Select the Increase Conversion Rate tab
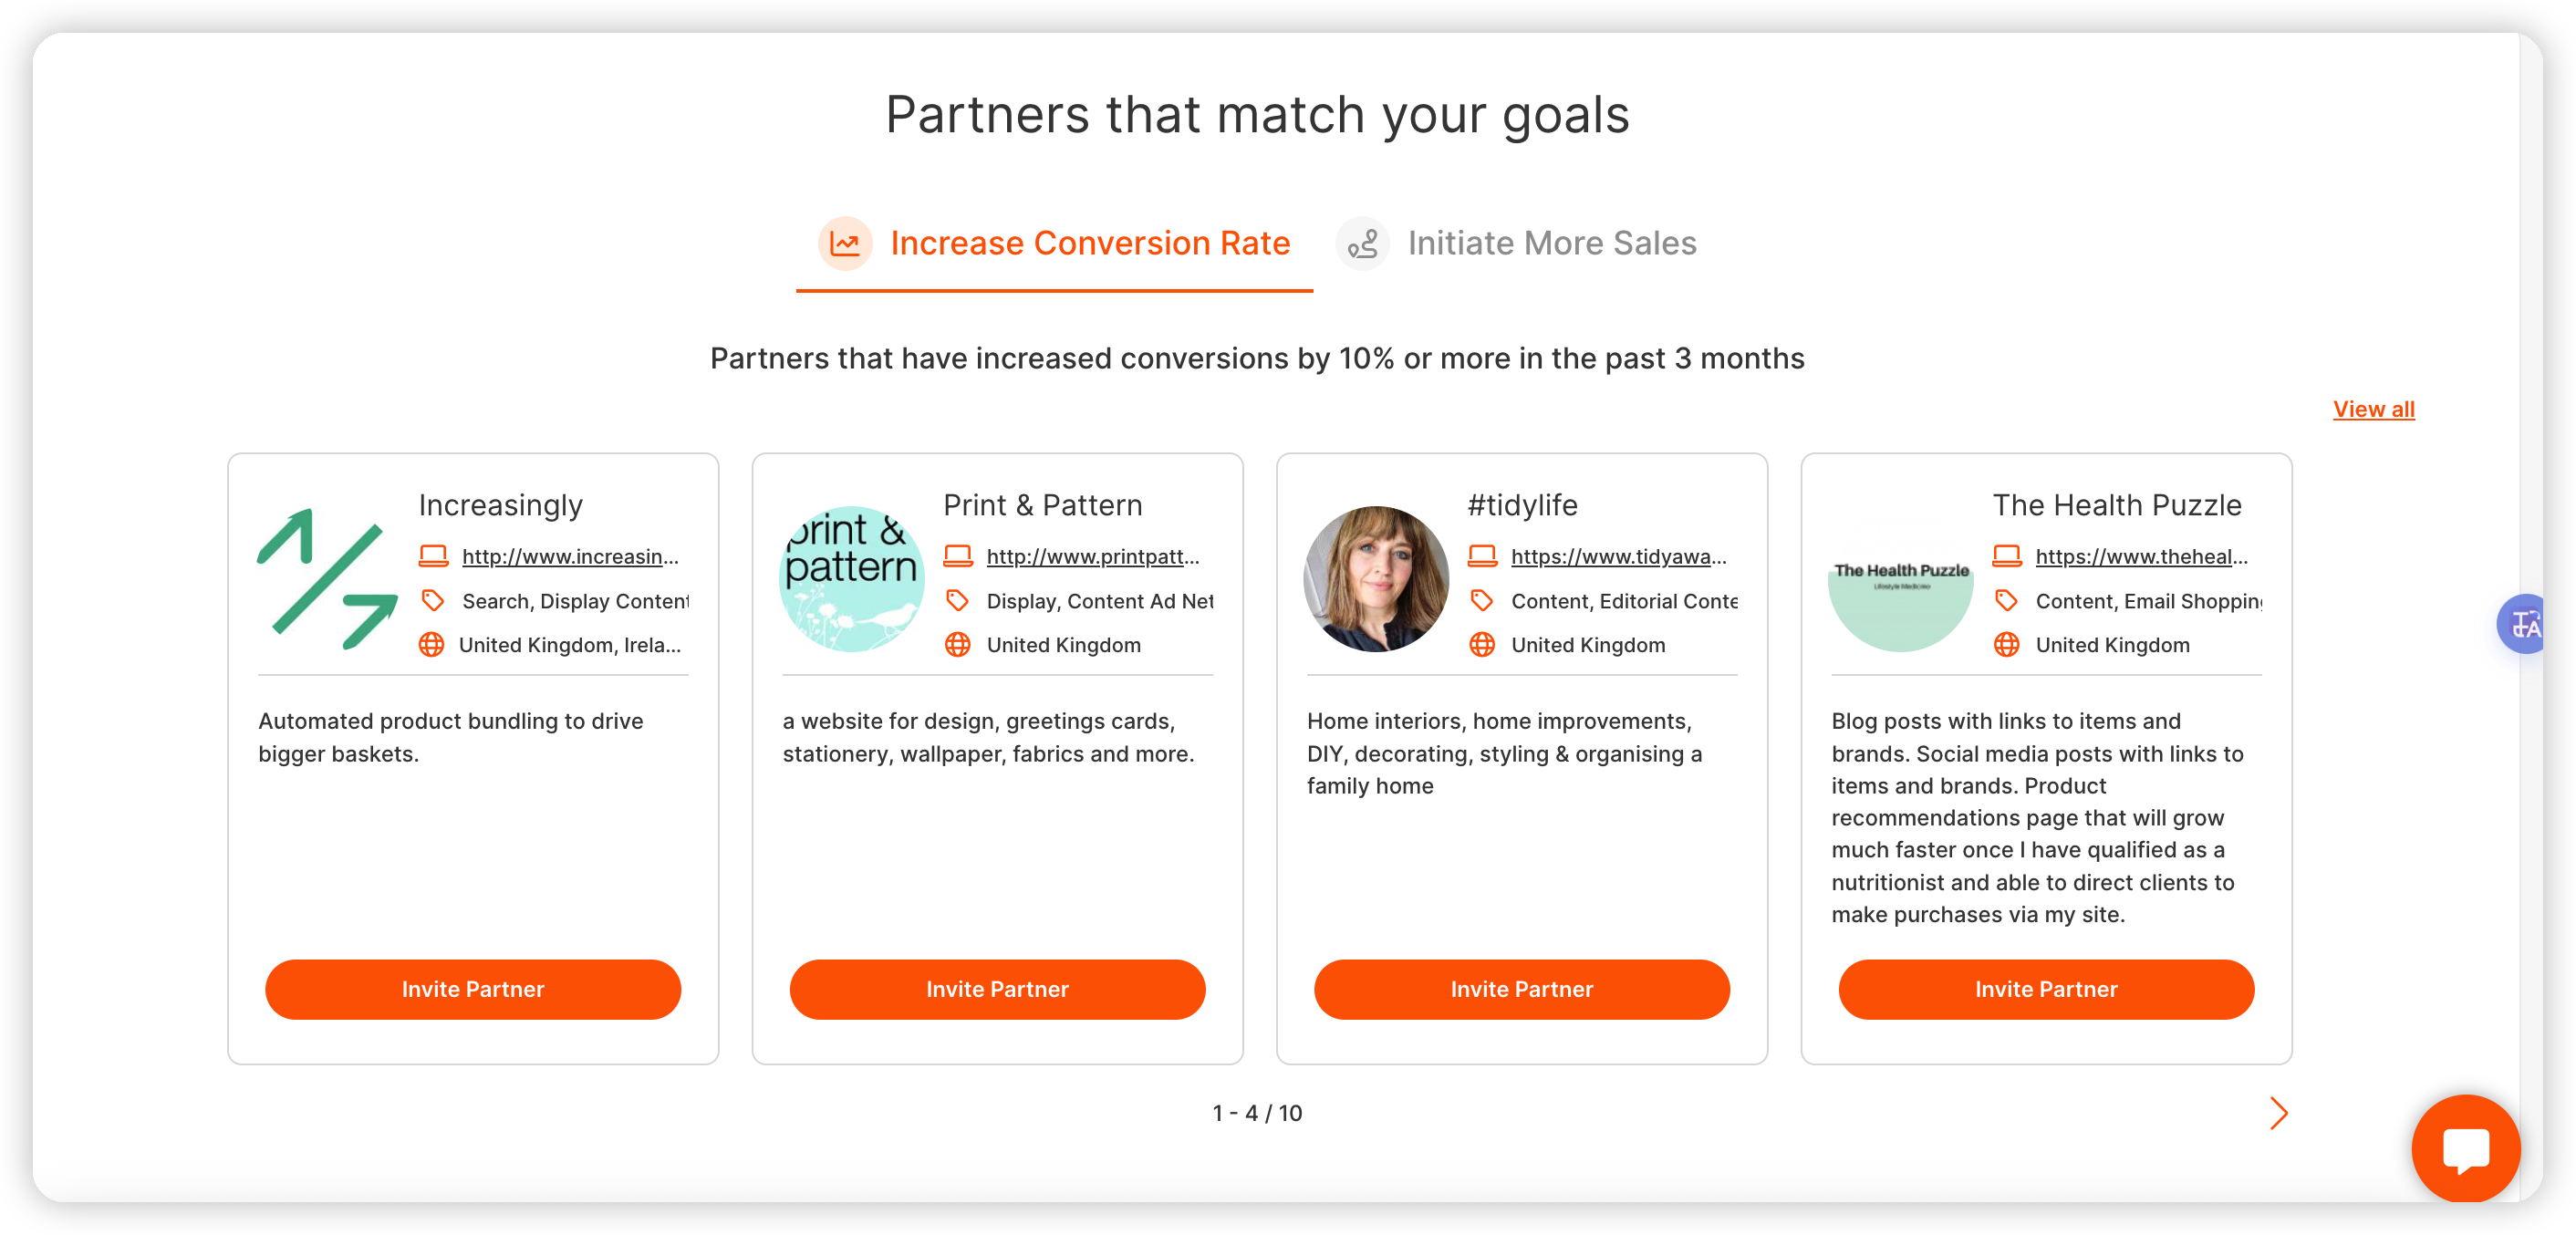 (x=1090, y=243)
